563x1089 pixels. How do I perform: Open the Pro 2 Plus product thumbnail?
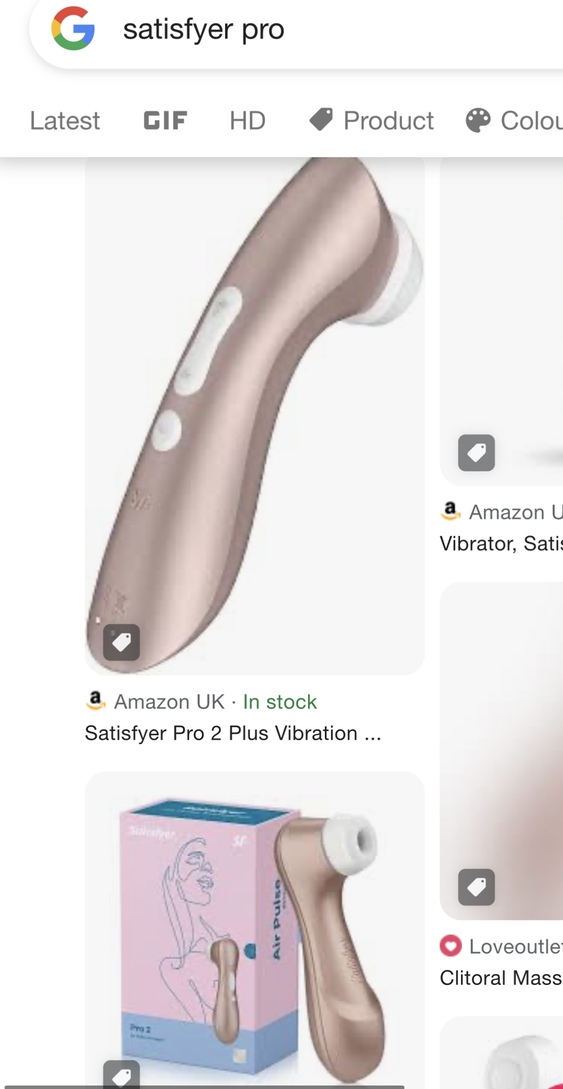pyautogui.click(x=255, y=416)
